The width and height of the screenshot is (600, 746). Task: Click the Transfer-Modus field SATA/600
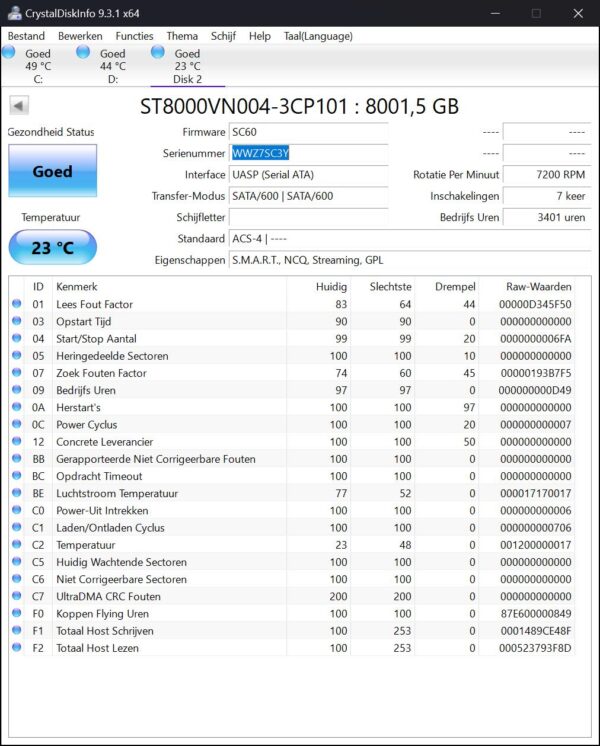tap(308, 196)
